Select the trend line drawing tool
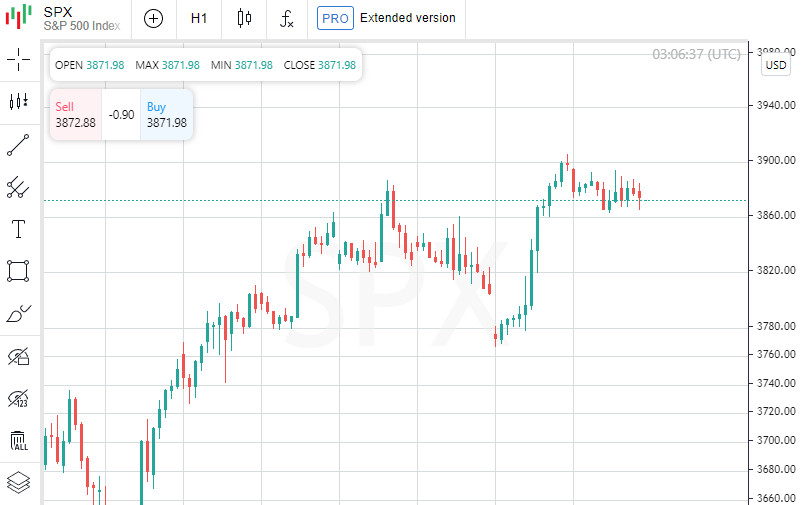This screenshot has width=805, height=505. point(18,145)
